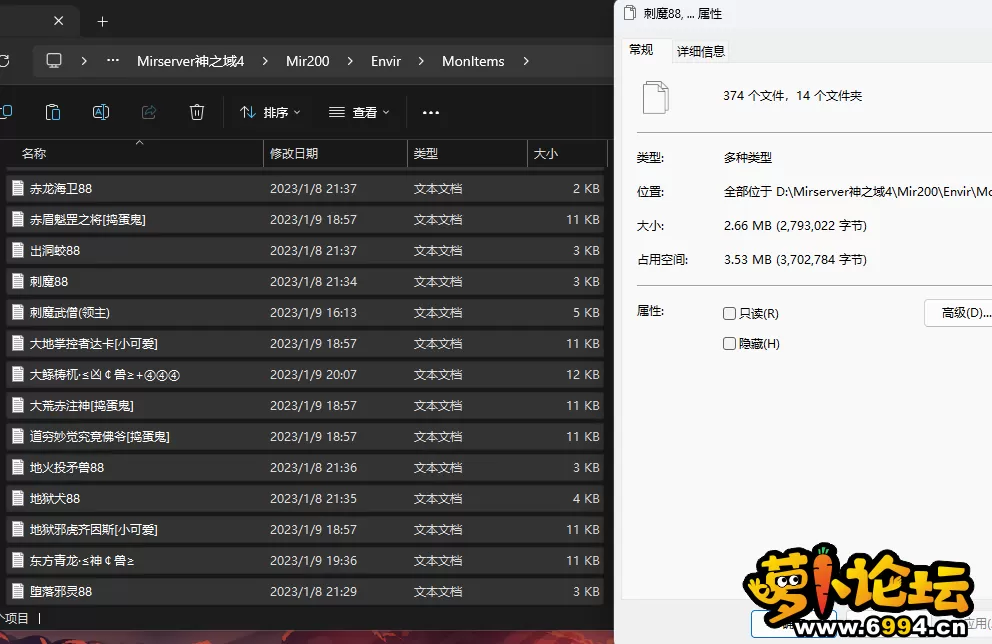992x644 pixels.
Task: Click the This PC monitor icon in address bar
Action: tap(54, 61)
